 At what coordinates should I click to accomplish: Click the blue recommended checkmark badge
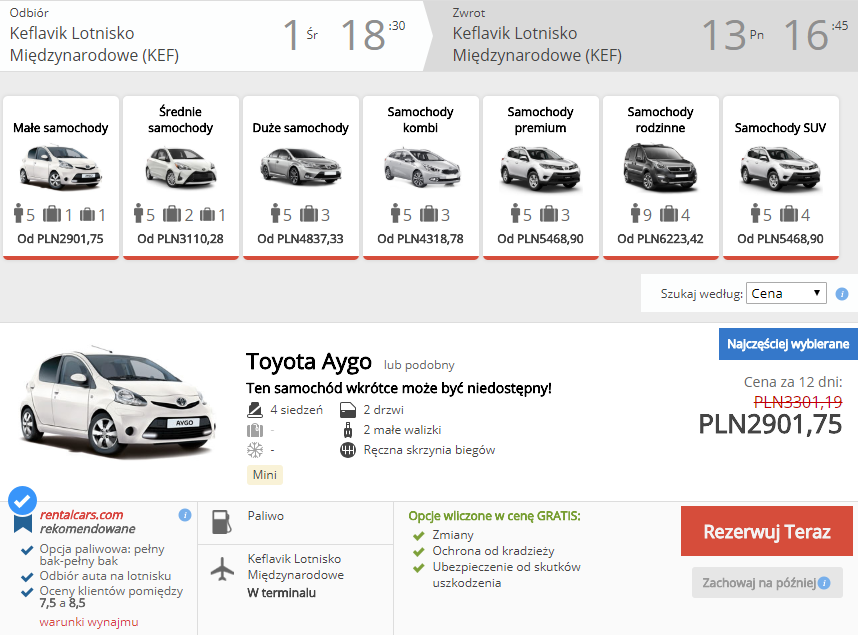coord(22,500)
